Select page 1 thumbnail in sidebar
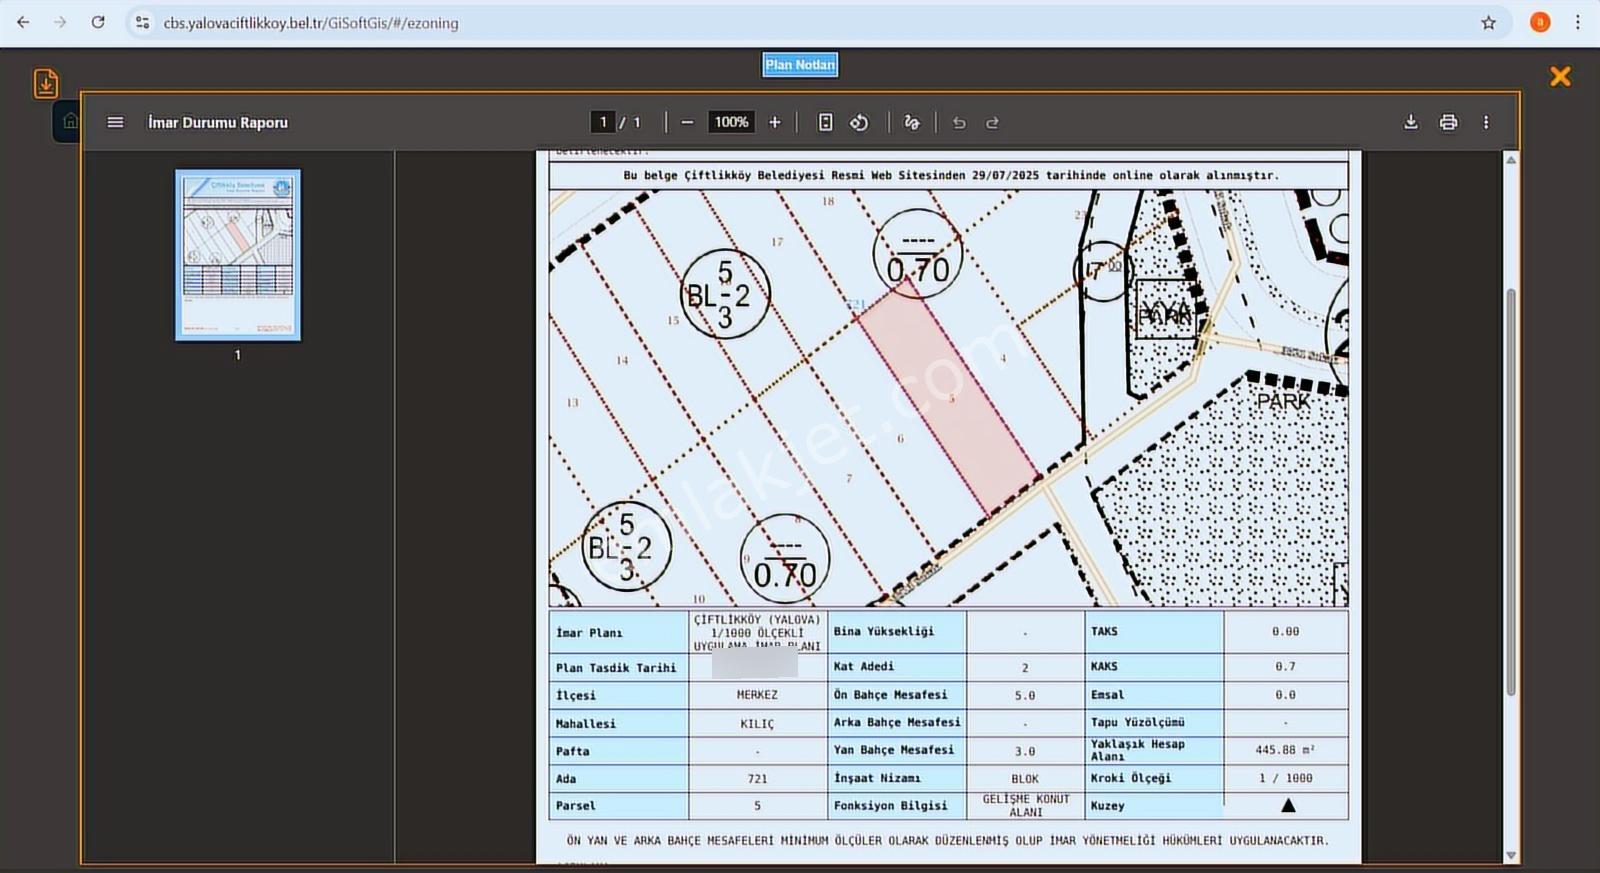Viewport: 1600px width, 873px height. [238, 255]
